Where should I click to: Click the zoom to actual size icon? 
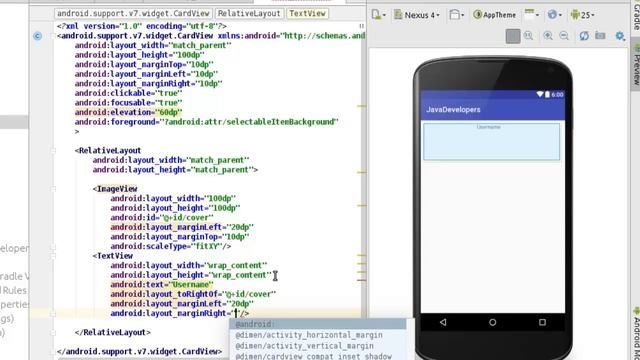528,36
